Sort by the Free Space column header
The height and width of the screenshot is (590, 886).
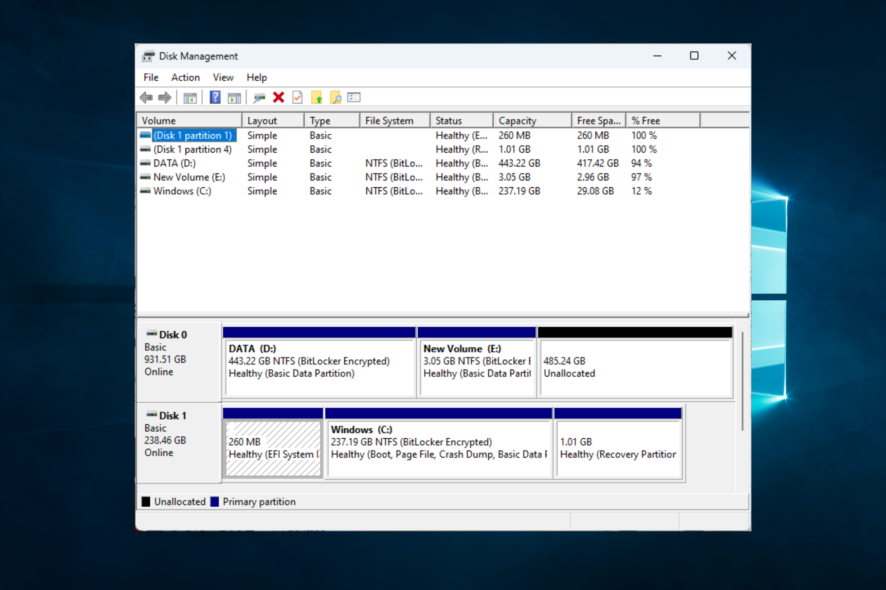click(598, 120)
